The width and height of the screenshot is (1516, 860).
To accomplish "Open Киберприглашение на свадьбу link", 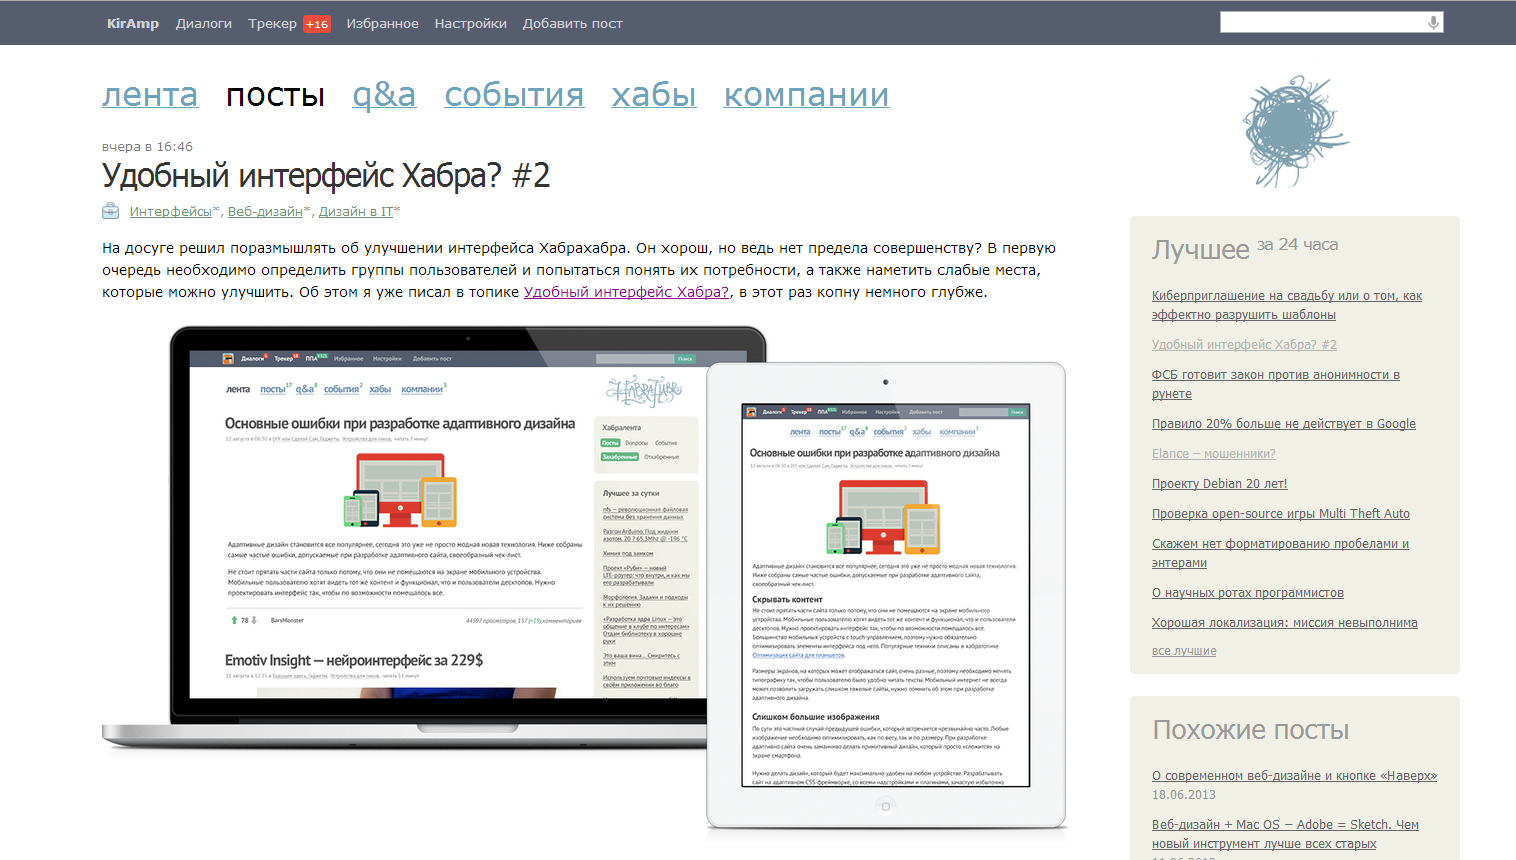I will 1287,305.
